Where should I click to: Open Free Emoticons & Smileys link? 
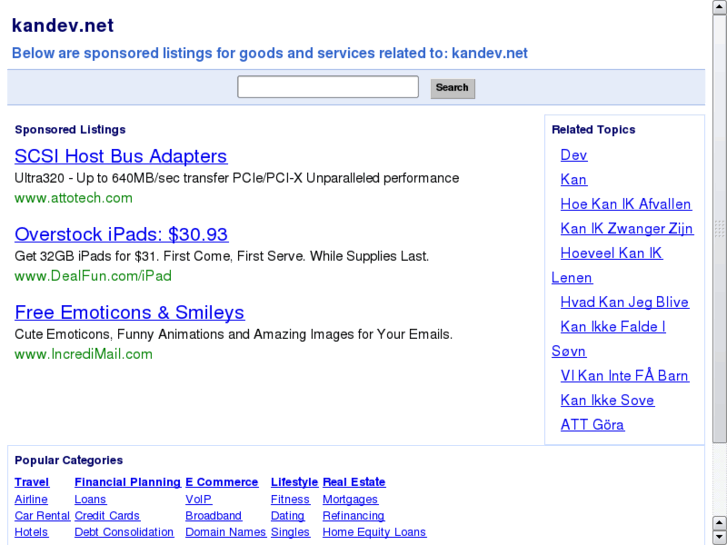(x=129, y=312)
